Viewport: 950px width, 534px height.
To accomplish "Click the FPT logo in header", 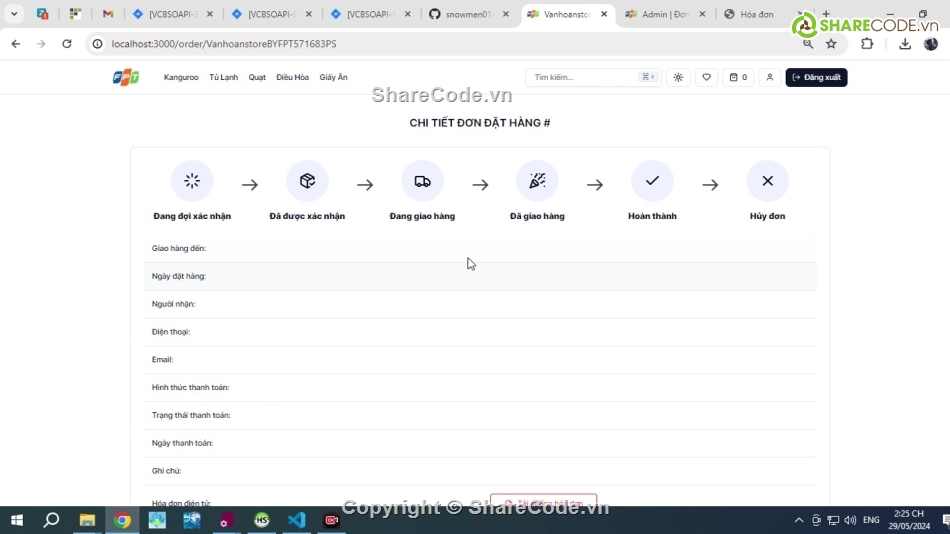I will click(126, 78).
